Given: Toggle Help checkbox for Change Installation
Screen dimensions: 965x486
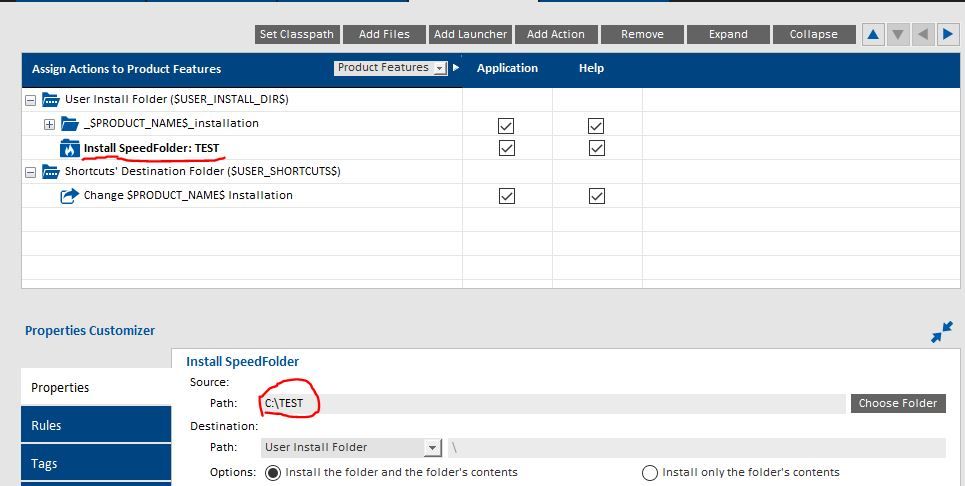Looking at the screenshot, I should click(596, 196).
